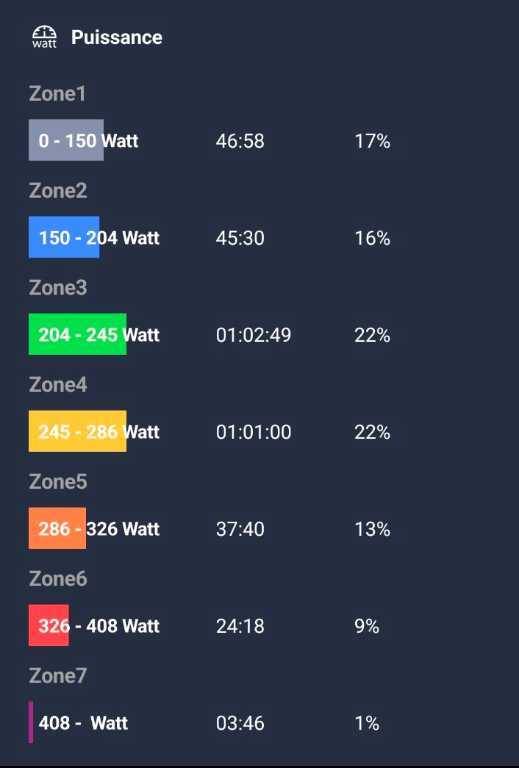The height and width of the screenshot is (768, 519).
Task: Click the yellow Zone4 power bar
Action: 77,431
